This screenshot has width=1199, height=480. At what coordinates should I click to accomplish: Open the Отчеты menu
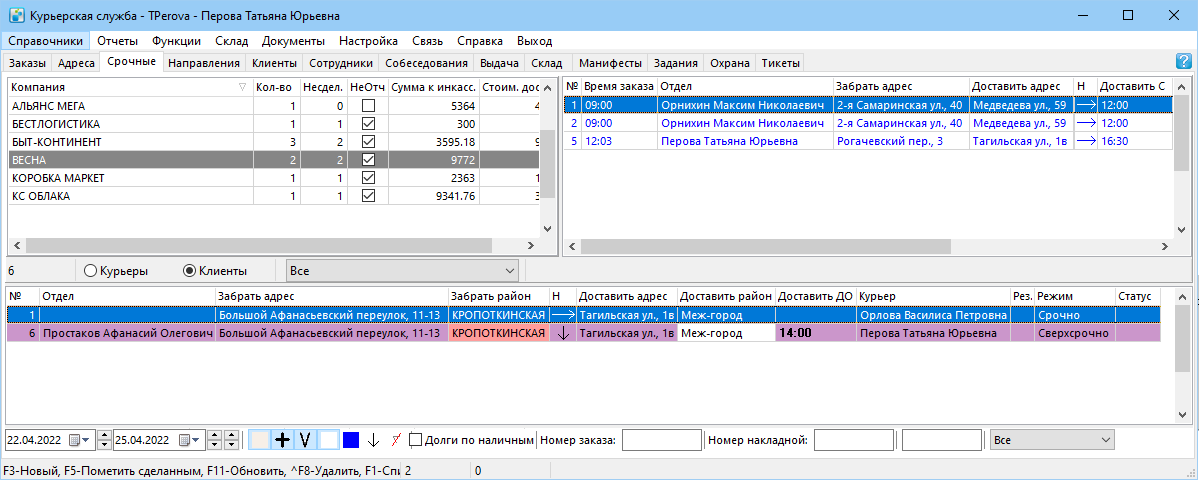point(118,41)
